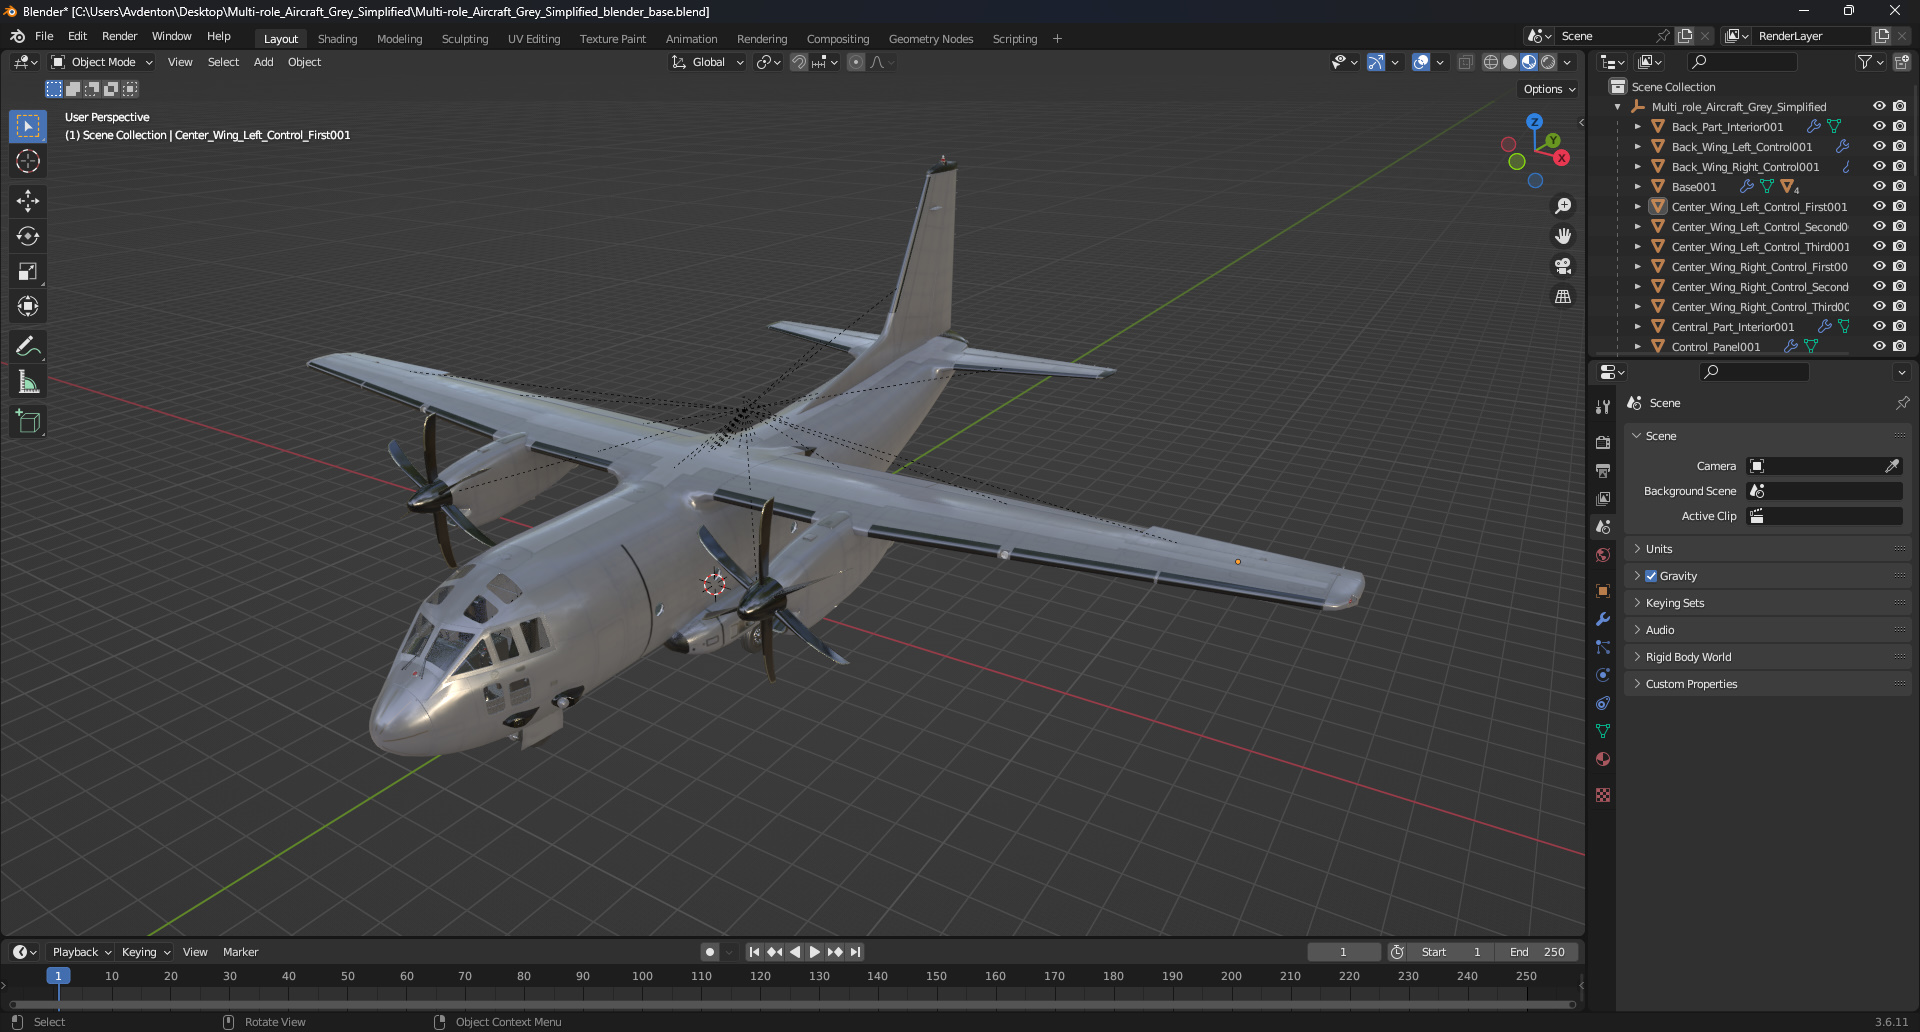Open the Modifiers properties tab
1920x1032 pixels.
click(x=1603, y=619)
